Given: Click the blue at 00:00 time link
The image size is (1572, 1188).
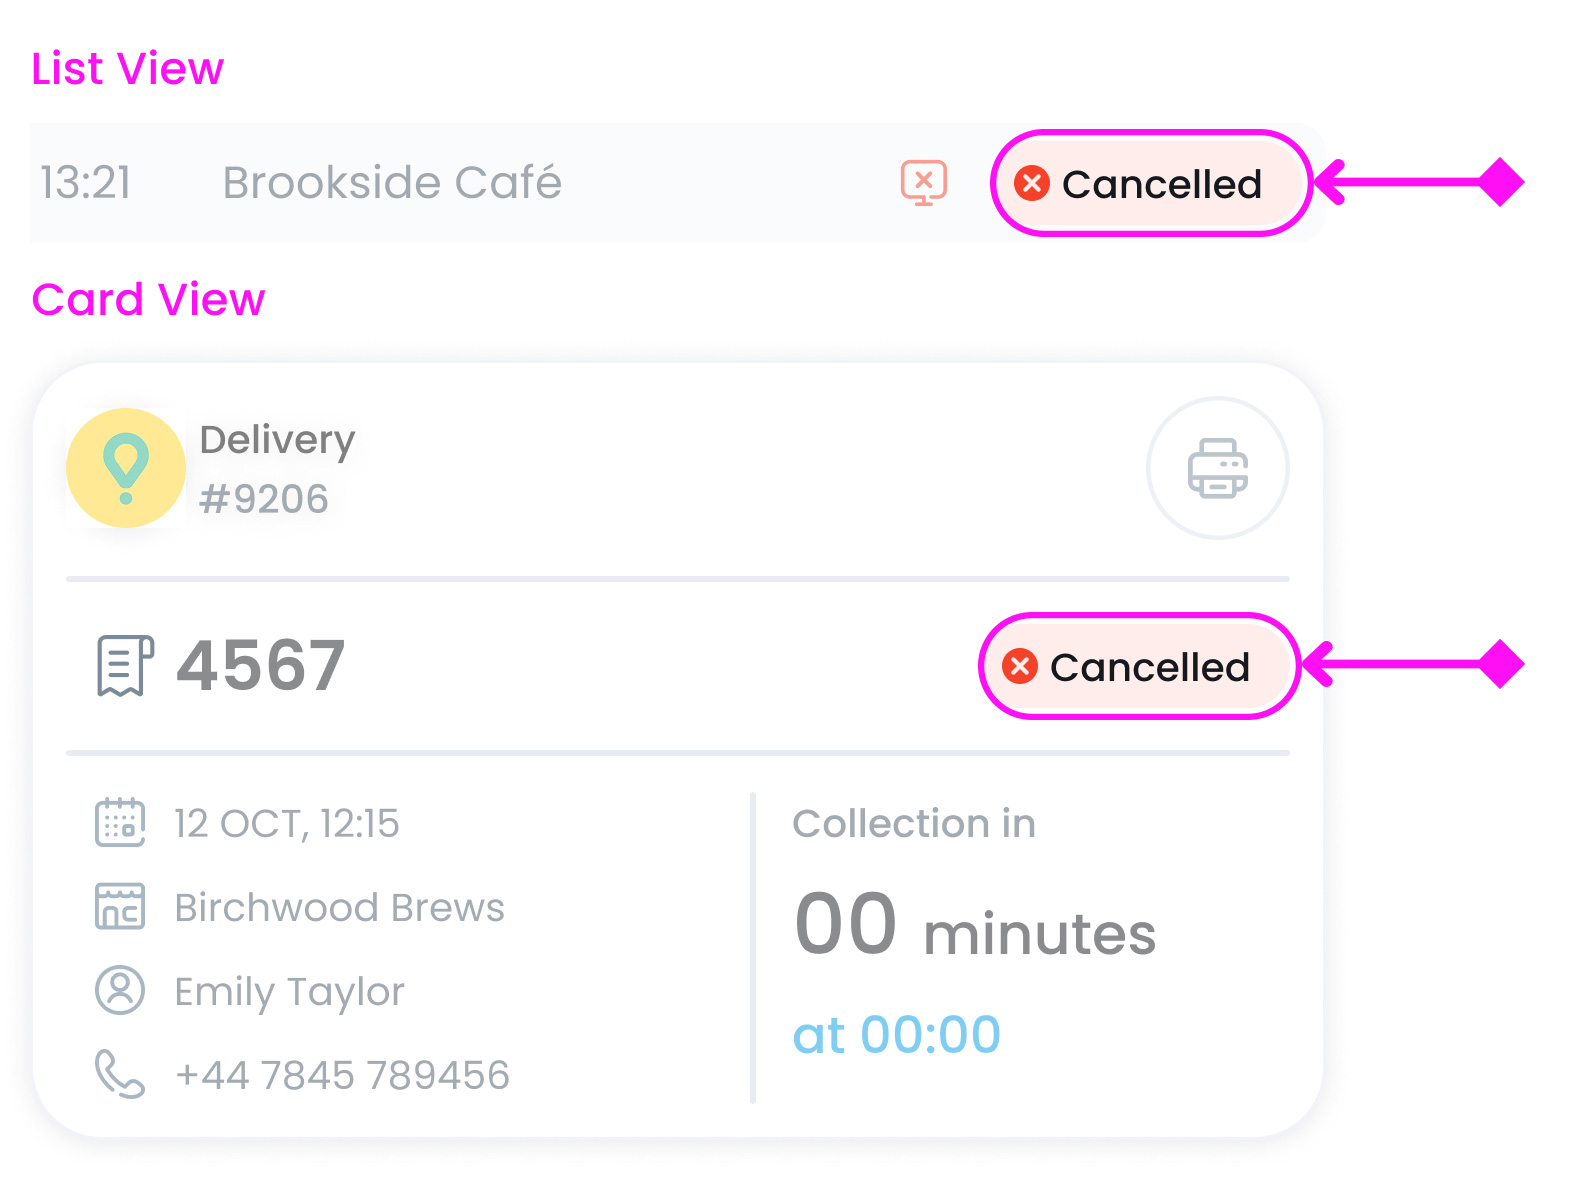Looking at the screenshot, I should coord(896,1034).
